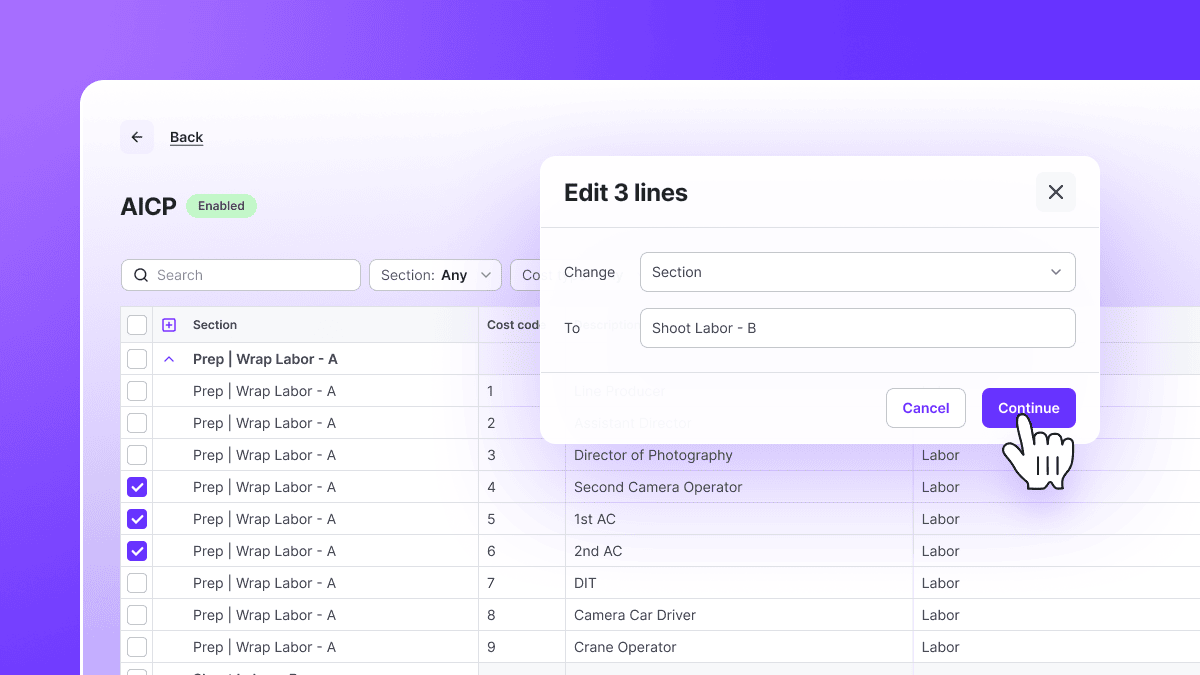The image size is (1200, 675).
Task: Uncheck the 1st AC row checkbox
Action: click(x=137, y=519)
